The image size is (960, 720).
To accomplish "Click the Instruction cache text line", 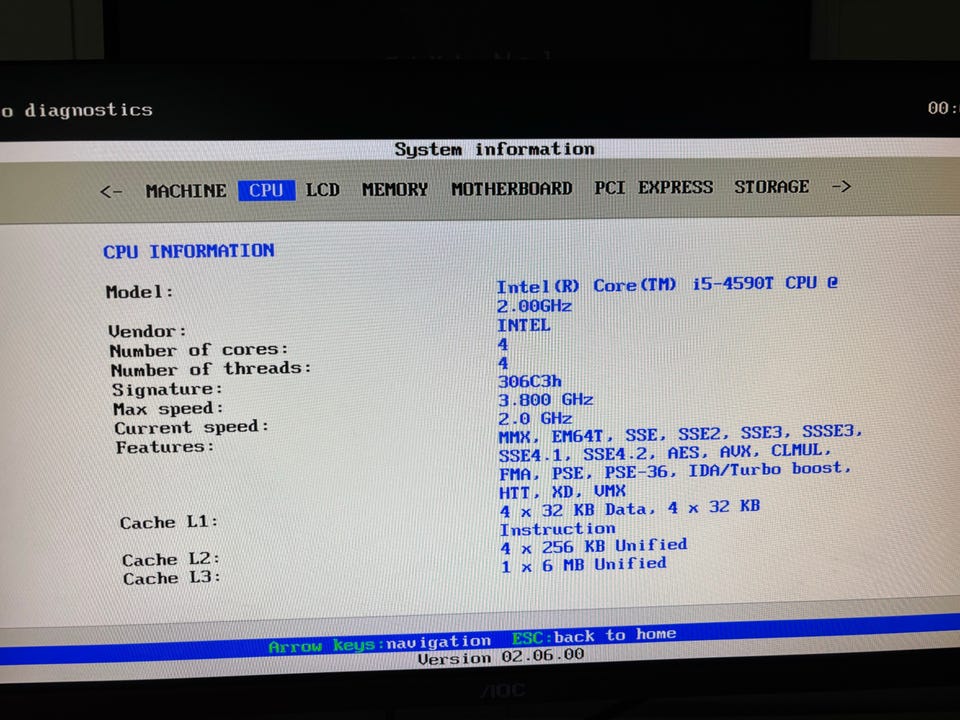I will (558, 528).
